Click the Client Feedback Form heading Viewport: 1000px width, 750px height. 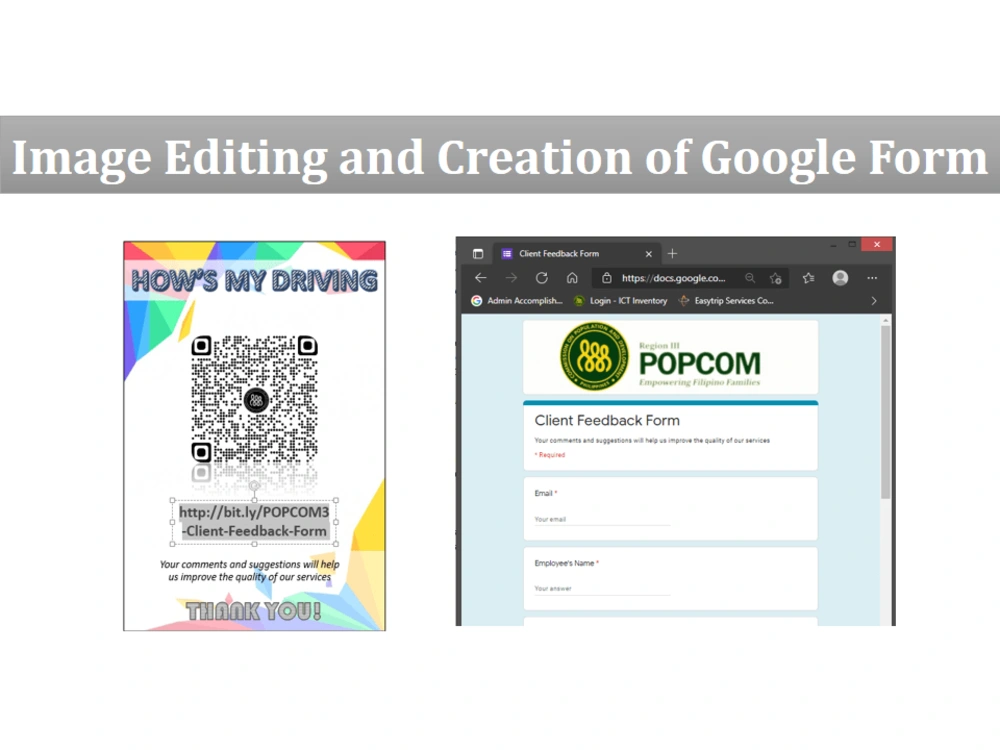coord(607,420)
